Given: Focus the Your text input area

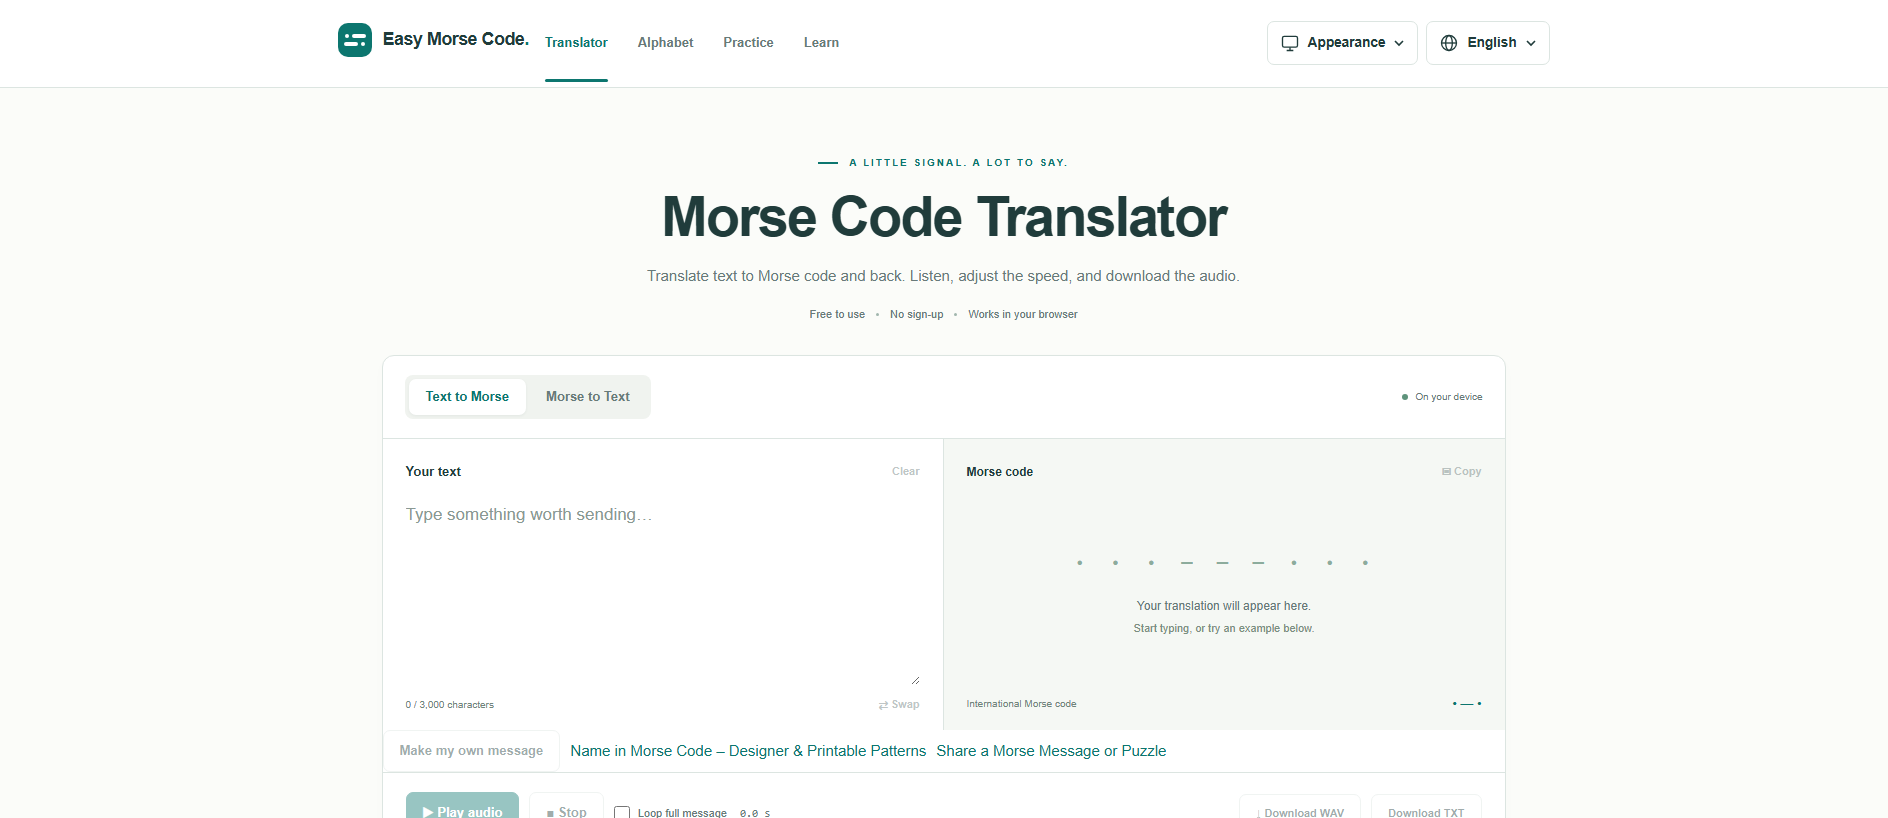Looking at the screenshot, I should click(662, 595).
